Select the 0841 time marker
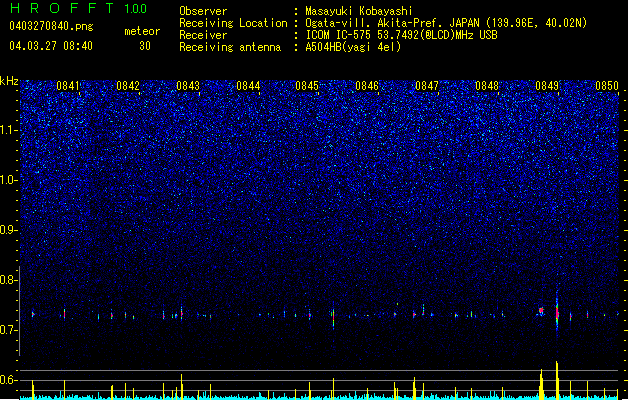Screen dimensions: 629x400 pyautogui.click(x=68, y=85)
